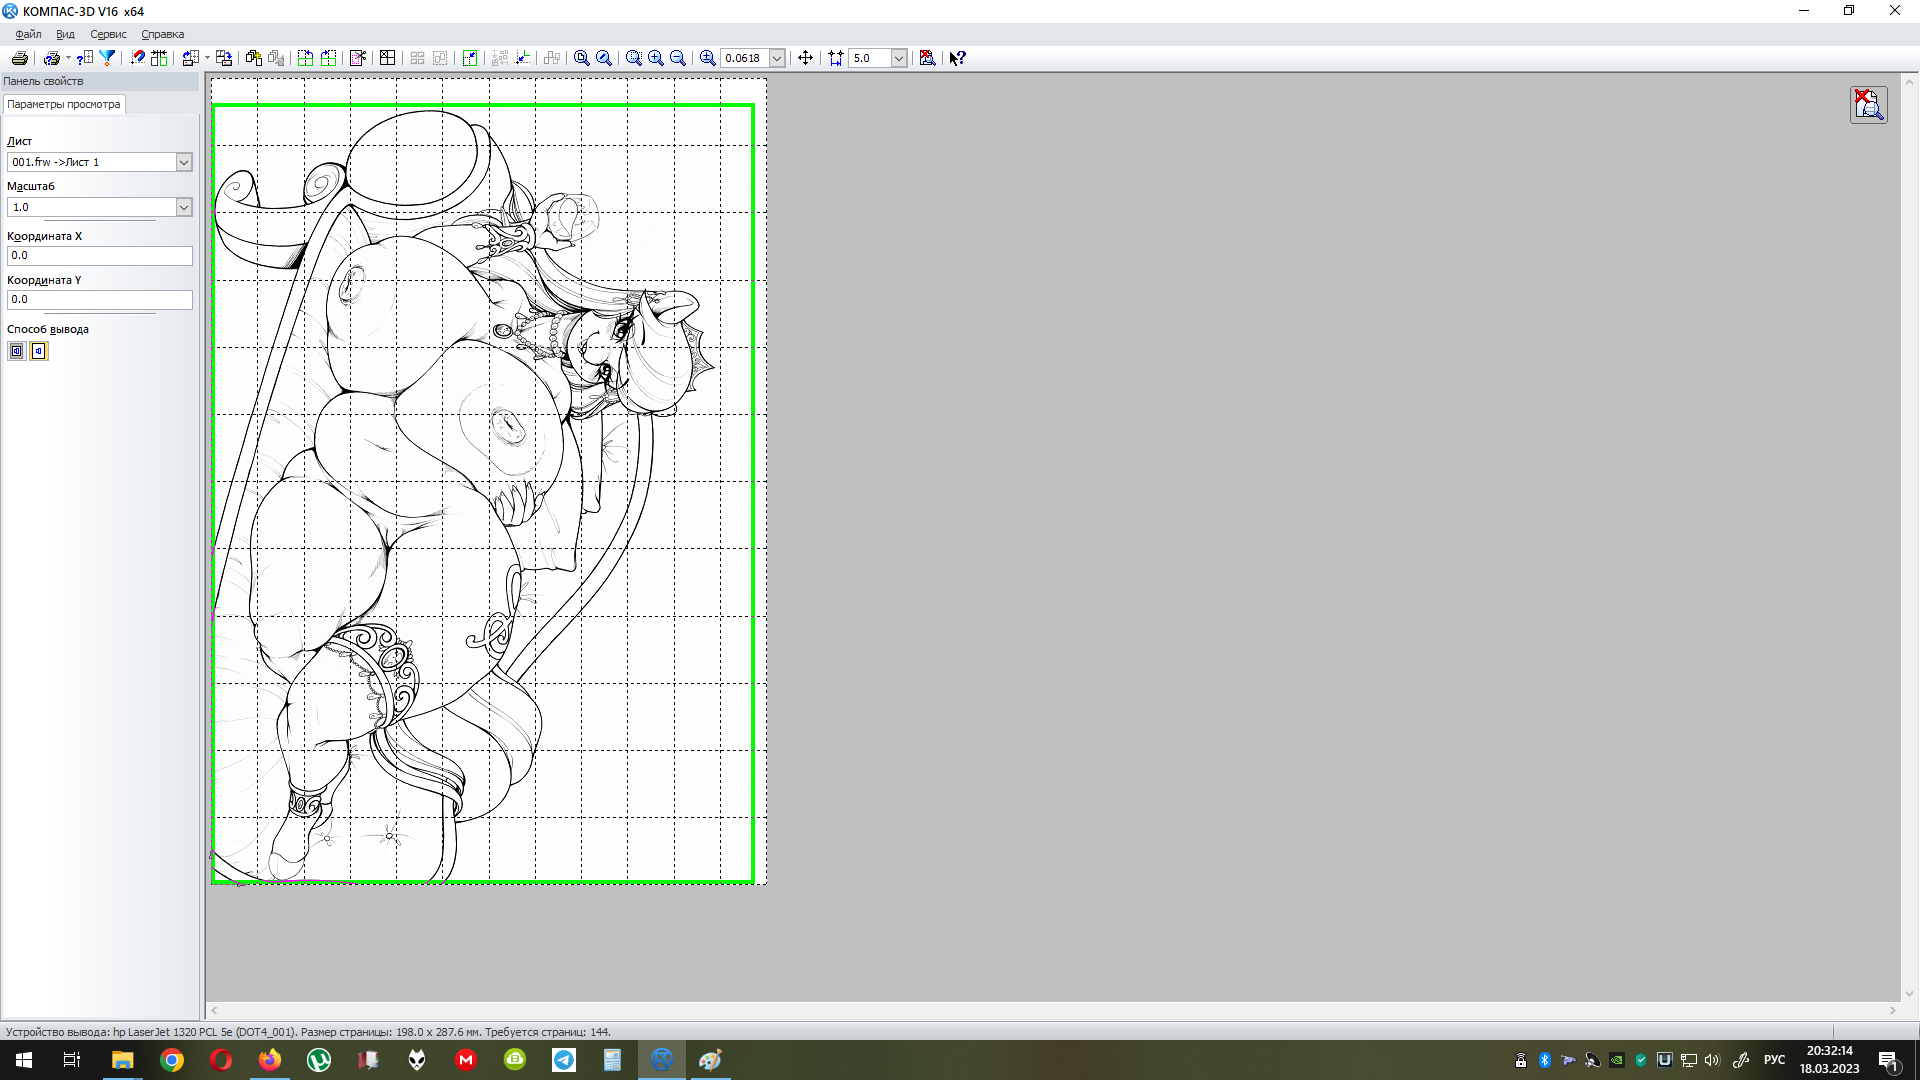Toggle the grid pages layout icon
The height and width of the screenshot is (1080, 1920).
[x=387, y=58]
